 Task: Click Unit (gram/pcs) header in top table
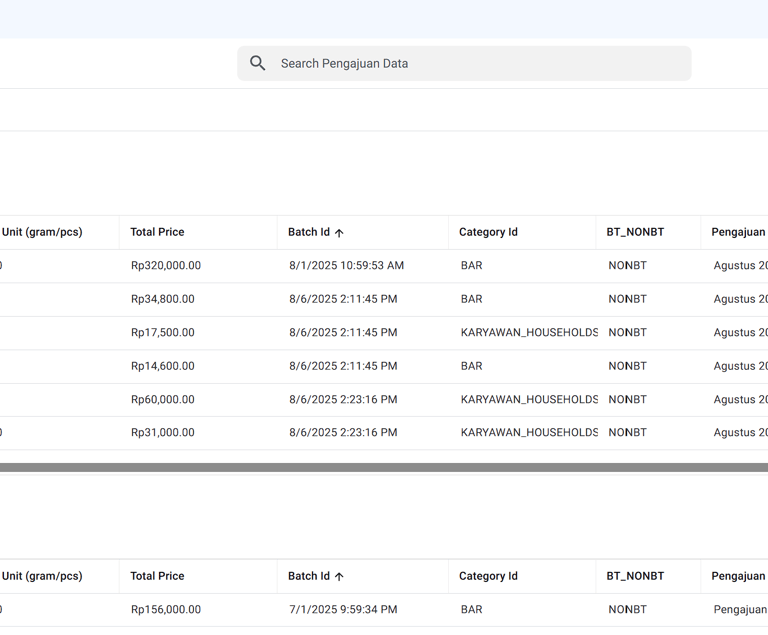[x=42, y=232]
